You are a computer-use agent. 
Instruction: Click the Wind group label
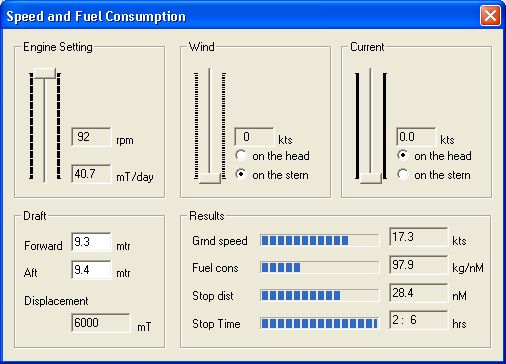pos(201,47)
